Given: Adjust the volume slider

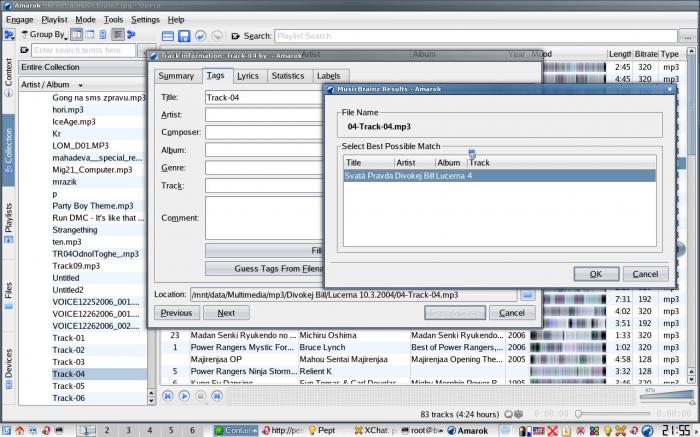Looking at the screenshot, I should 667,396.
